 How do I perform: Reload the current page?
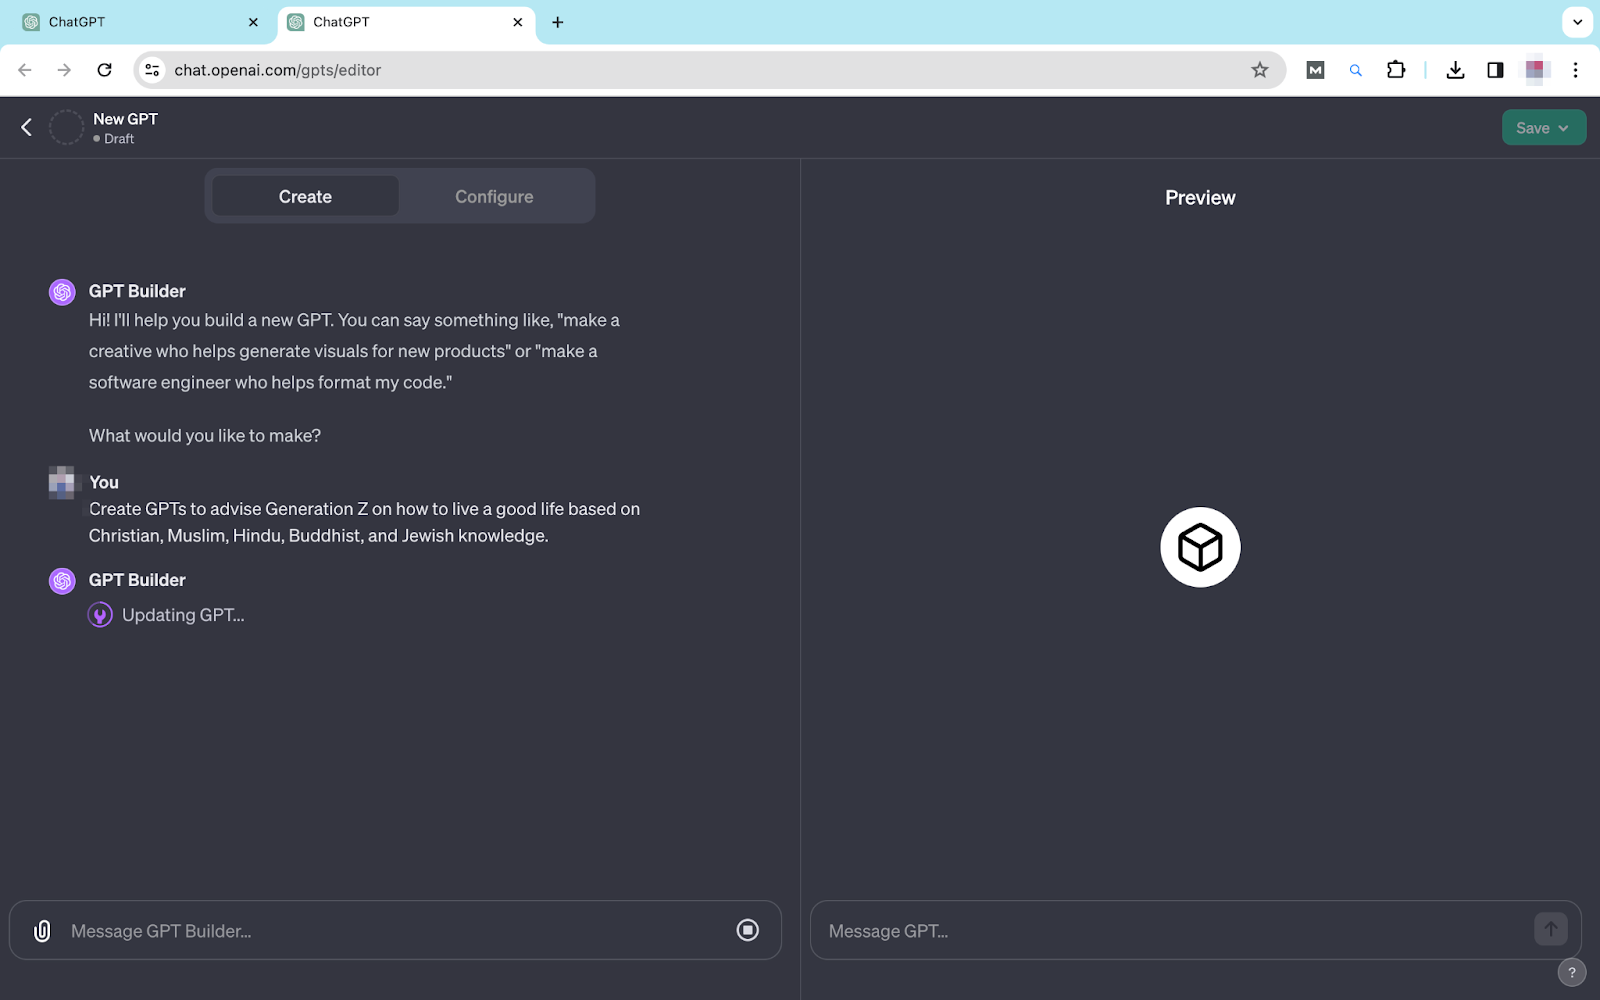pyautogui.click(x=104, y=70)
